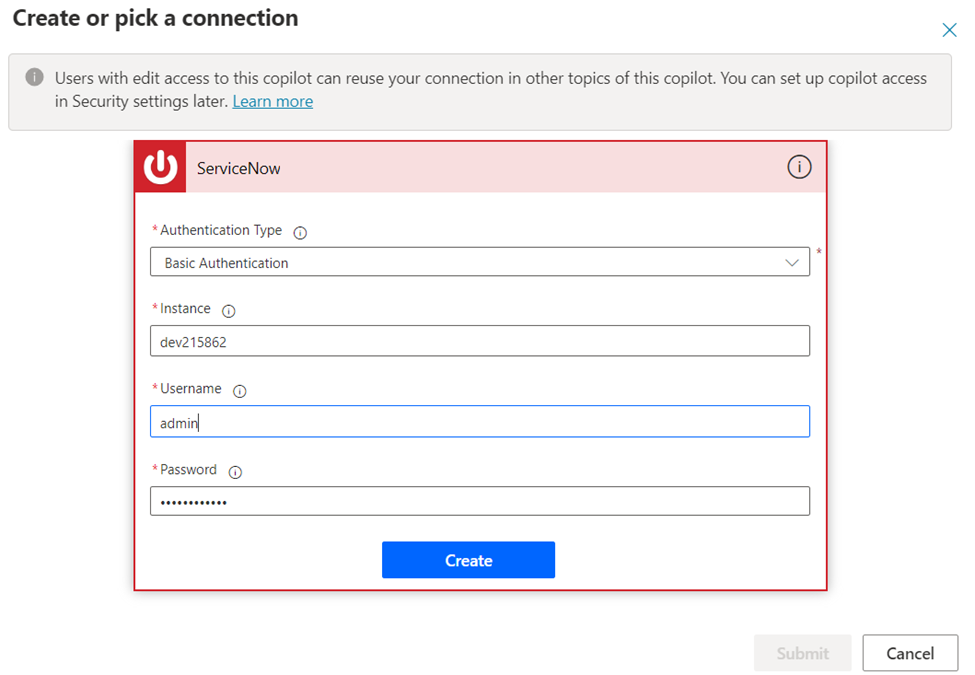975x675 pixels.
Task: Click the info icon next to Instance
Action: pos(228,311)
